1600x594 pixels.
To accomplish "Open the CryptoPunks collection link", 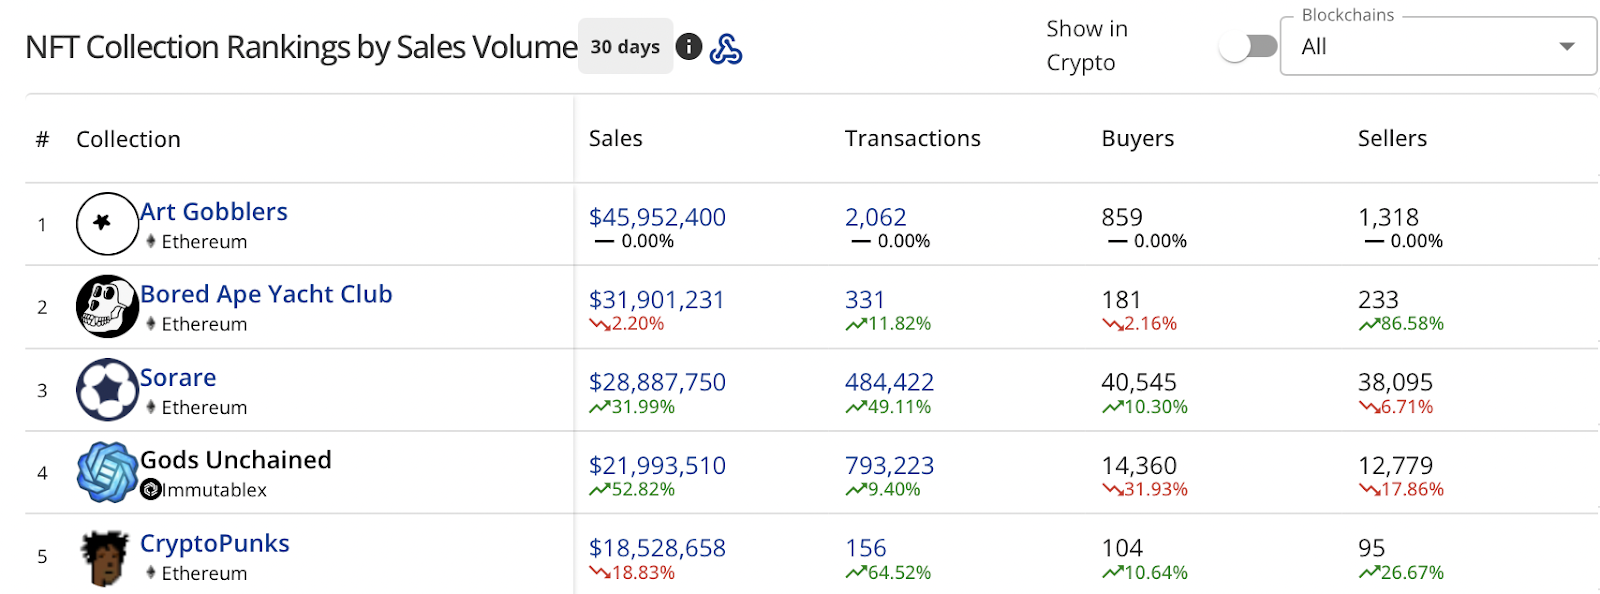I will [x=215, y=543].
